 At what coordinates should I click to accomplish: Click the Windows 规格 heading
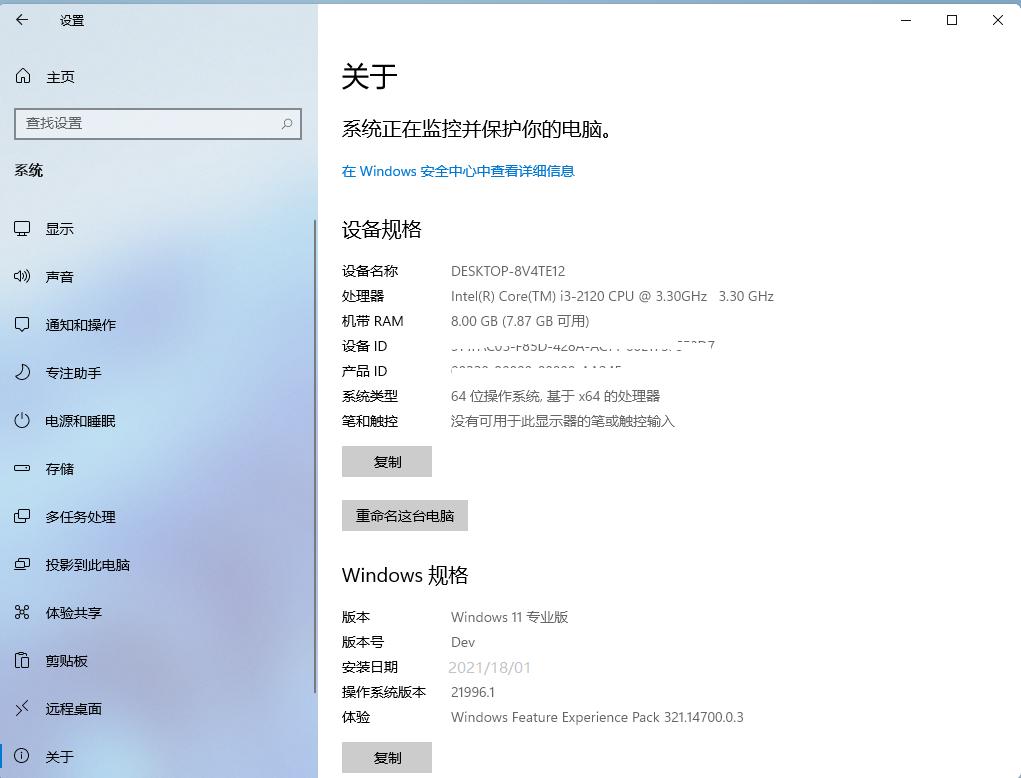[x=405, y=575]
